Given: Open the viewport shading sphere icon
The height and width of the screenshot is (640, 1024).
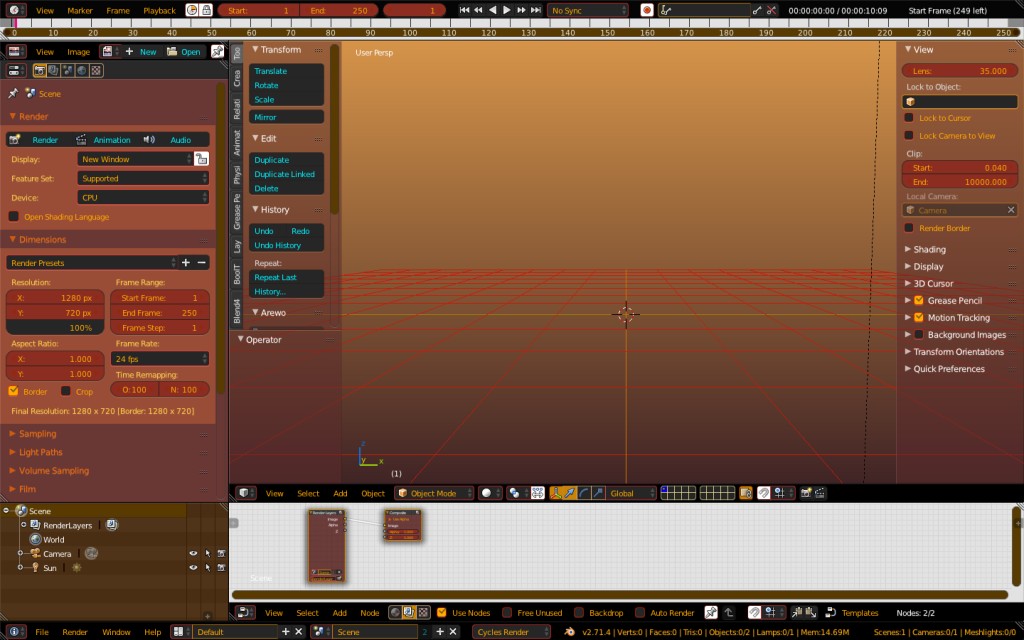Looking at the screenshot, I should pyautogui.click(x=488, y=493).
